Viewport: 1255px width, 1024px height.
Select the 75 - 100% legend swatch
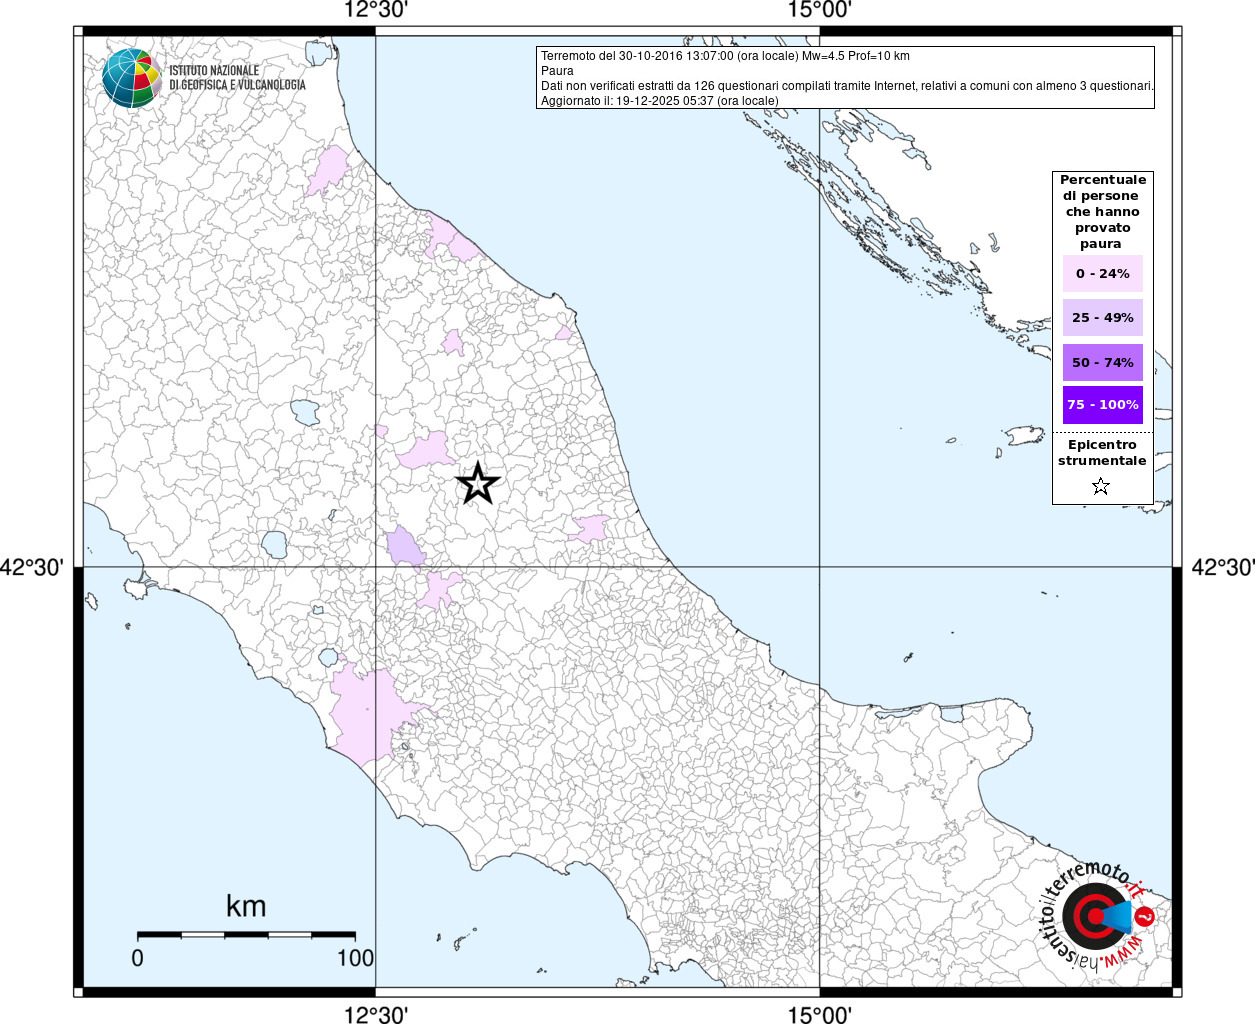point(1102,405)
